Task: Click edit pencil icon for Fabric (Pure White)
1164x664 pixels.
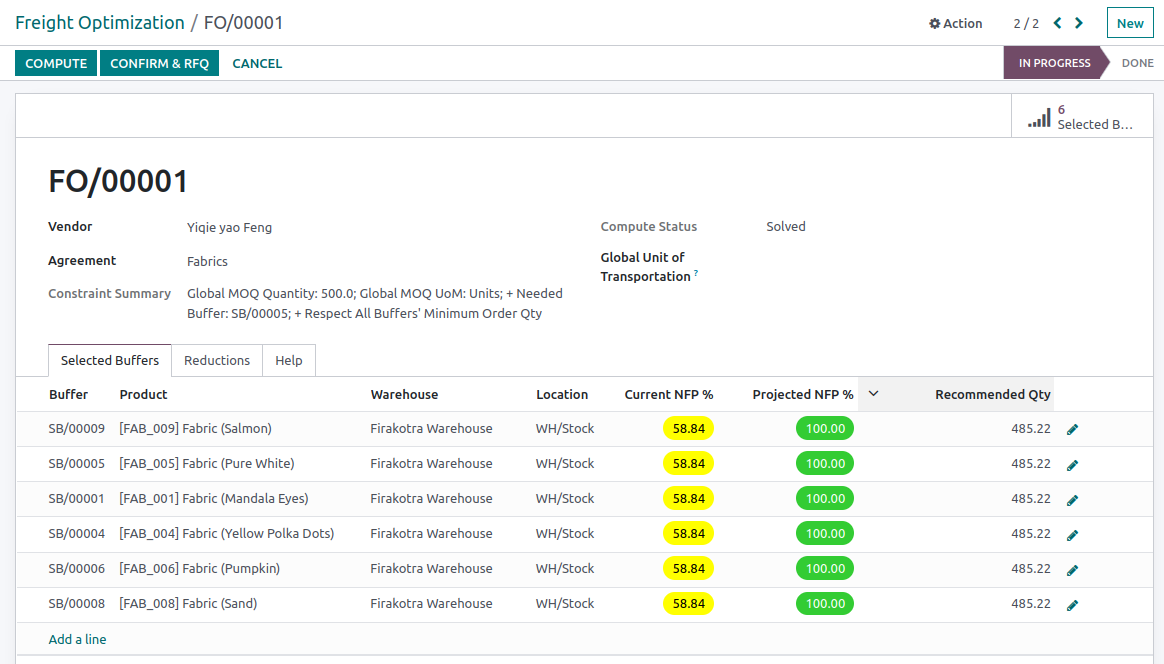Action: coord(1072,464)
